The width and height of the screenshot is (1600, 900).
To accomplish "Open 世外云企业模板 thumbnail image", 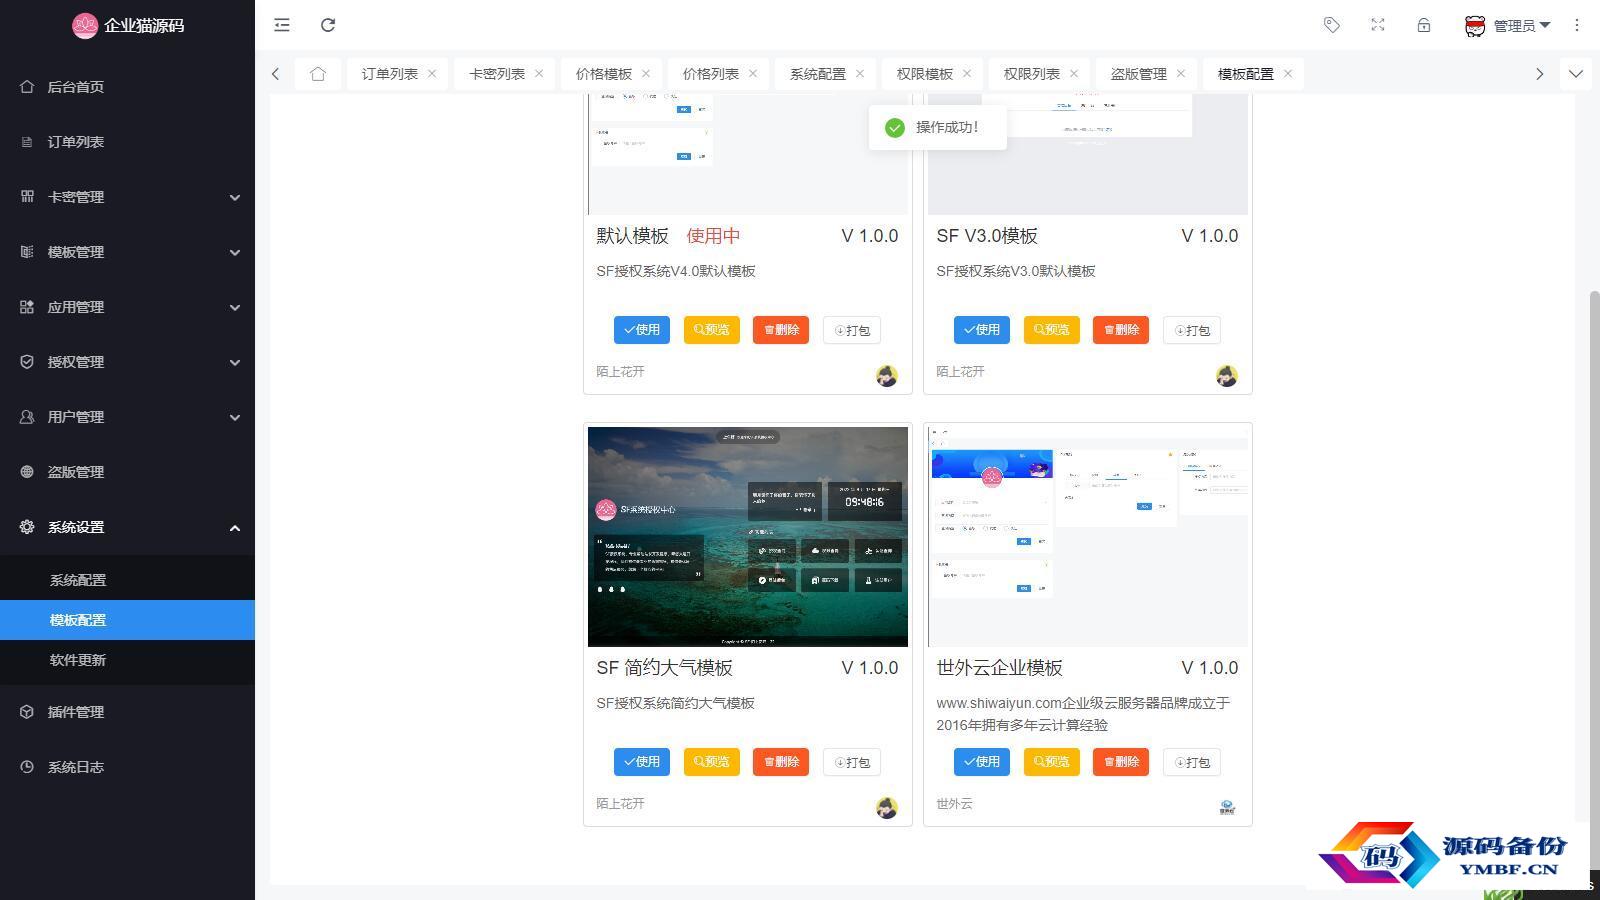I will 1088,537.
